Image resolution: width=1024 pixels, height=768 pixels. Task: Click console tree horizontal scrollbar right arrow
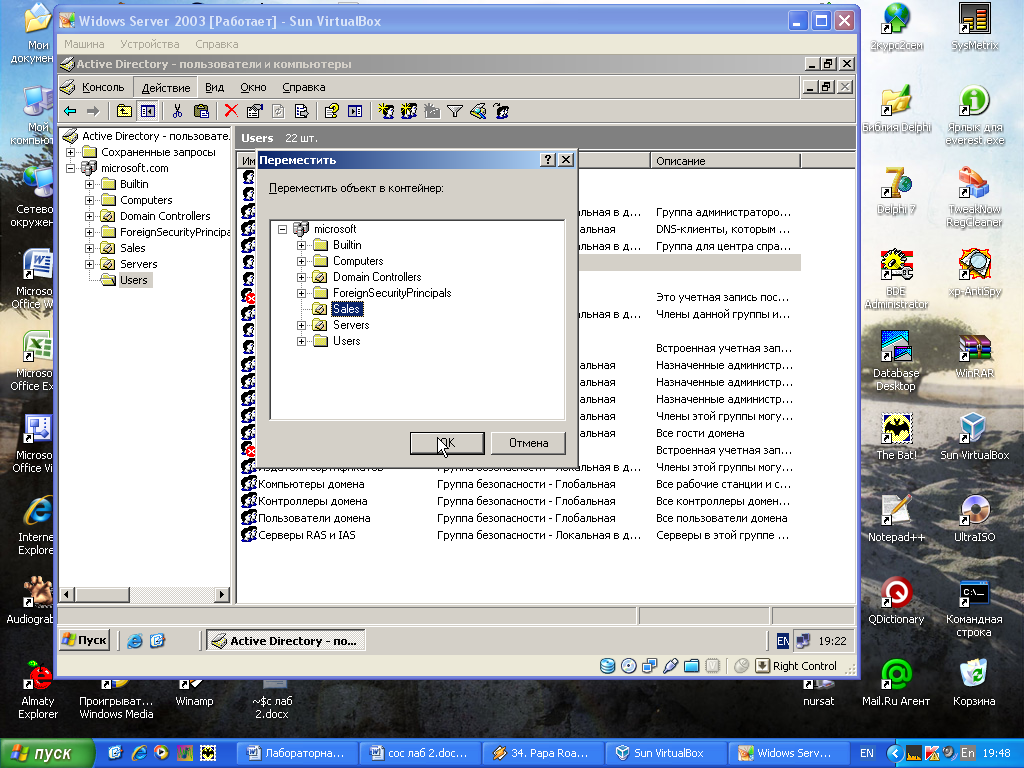coord(222,594)
